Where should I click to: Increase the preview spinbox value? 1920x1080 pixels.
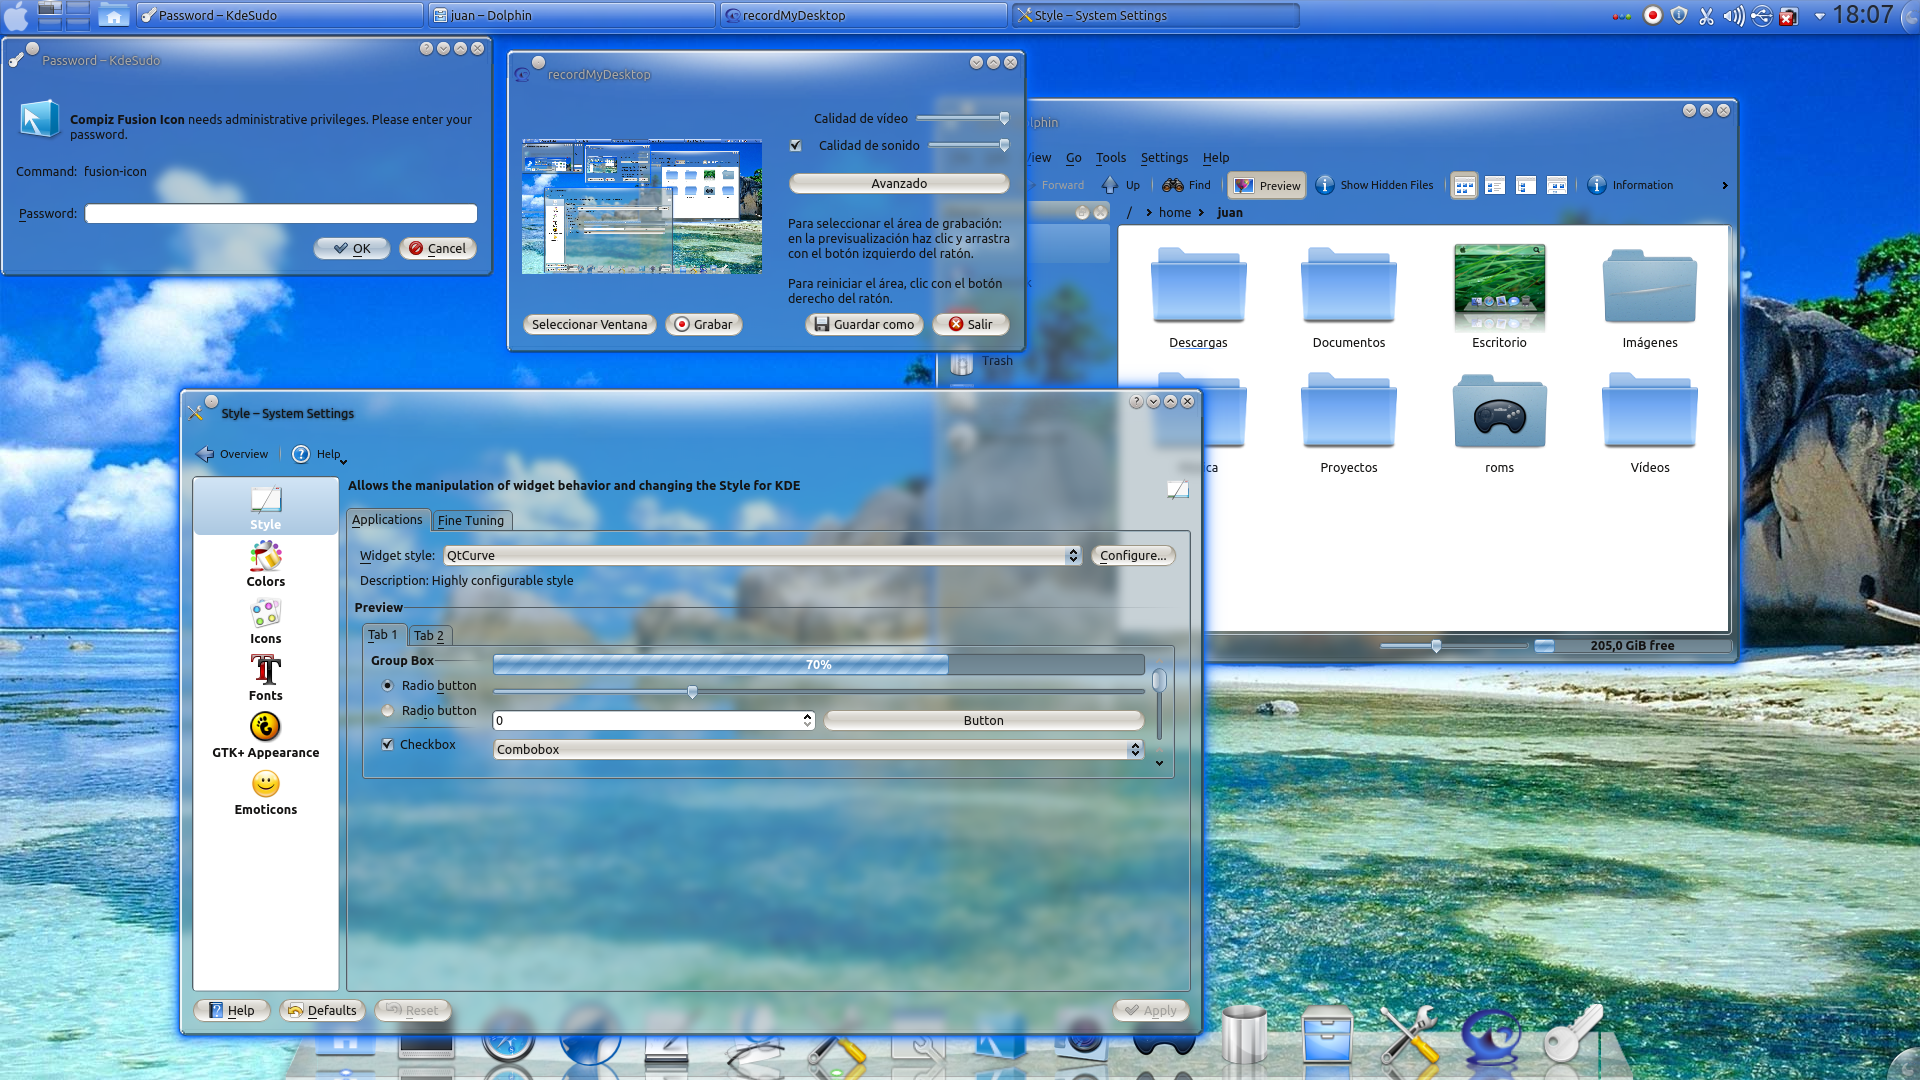click(x=807, y=716)
